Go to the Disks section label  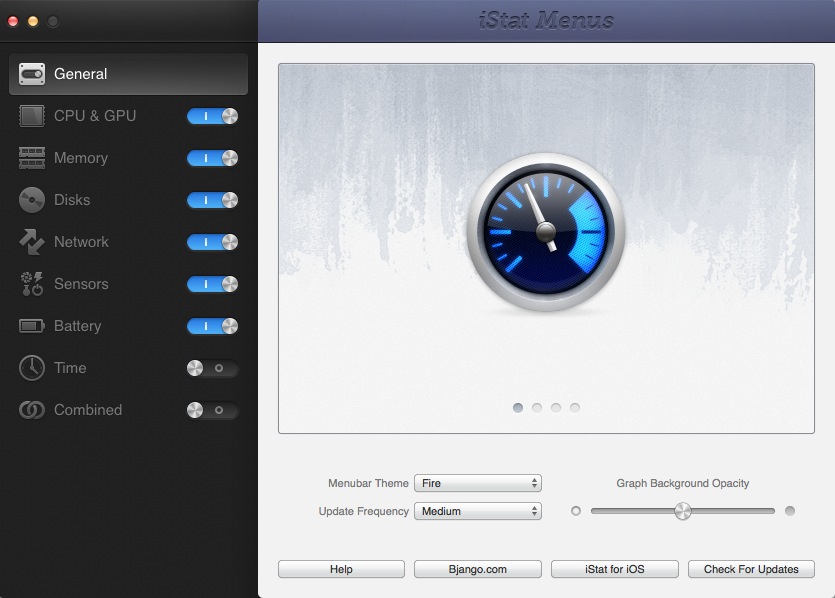click(72, 200)
